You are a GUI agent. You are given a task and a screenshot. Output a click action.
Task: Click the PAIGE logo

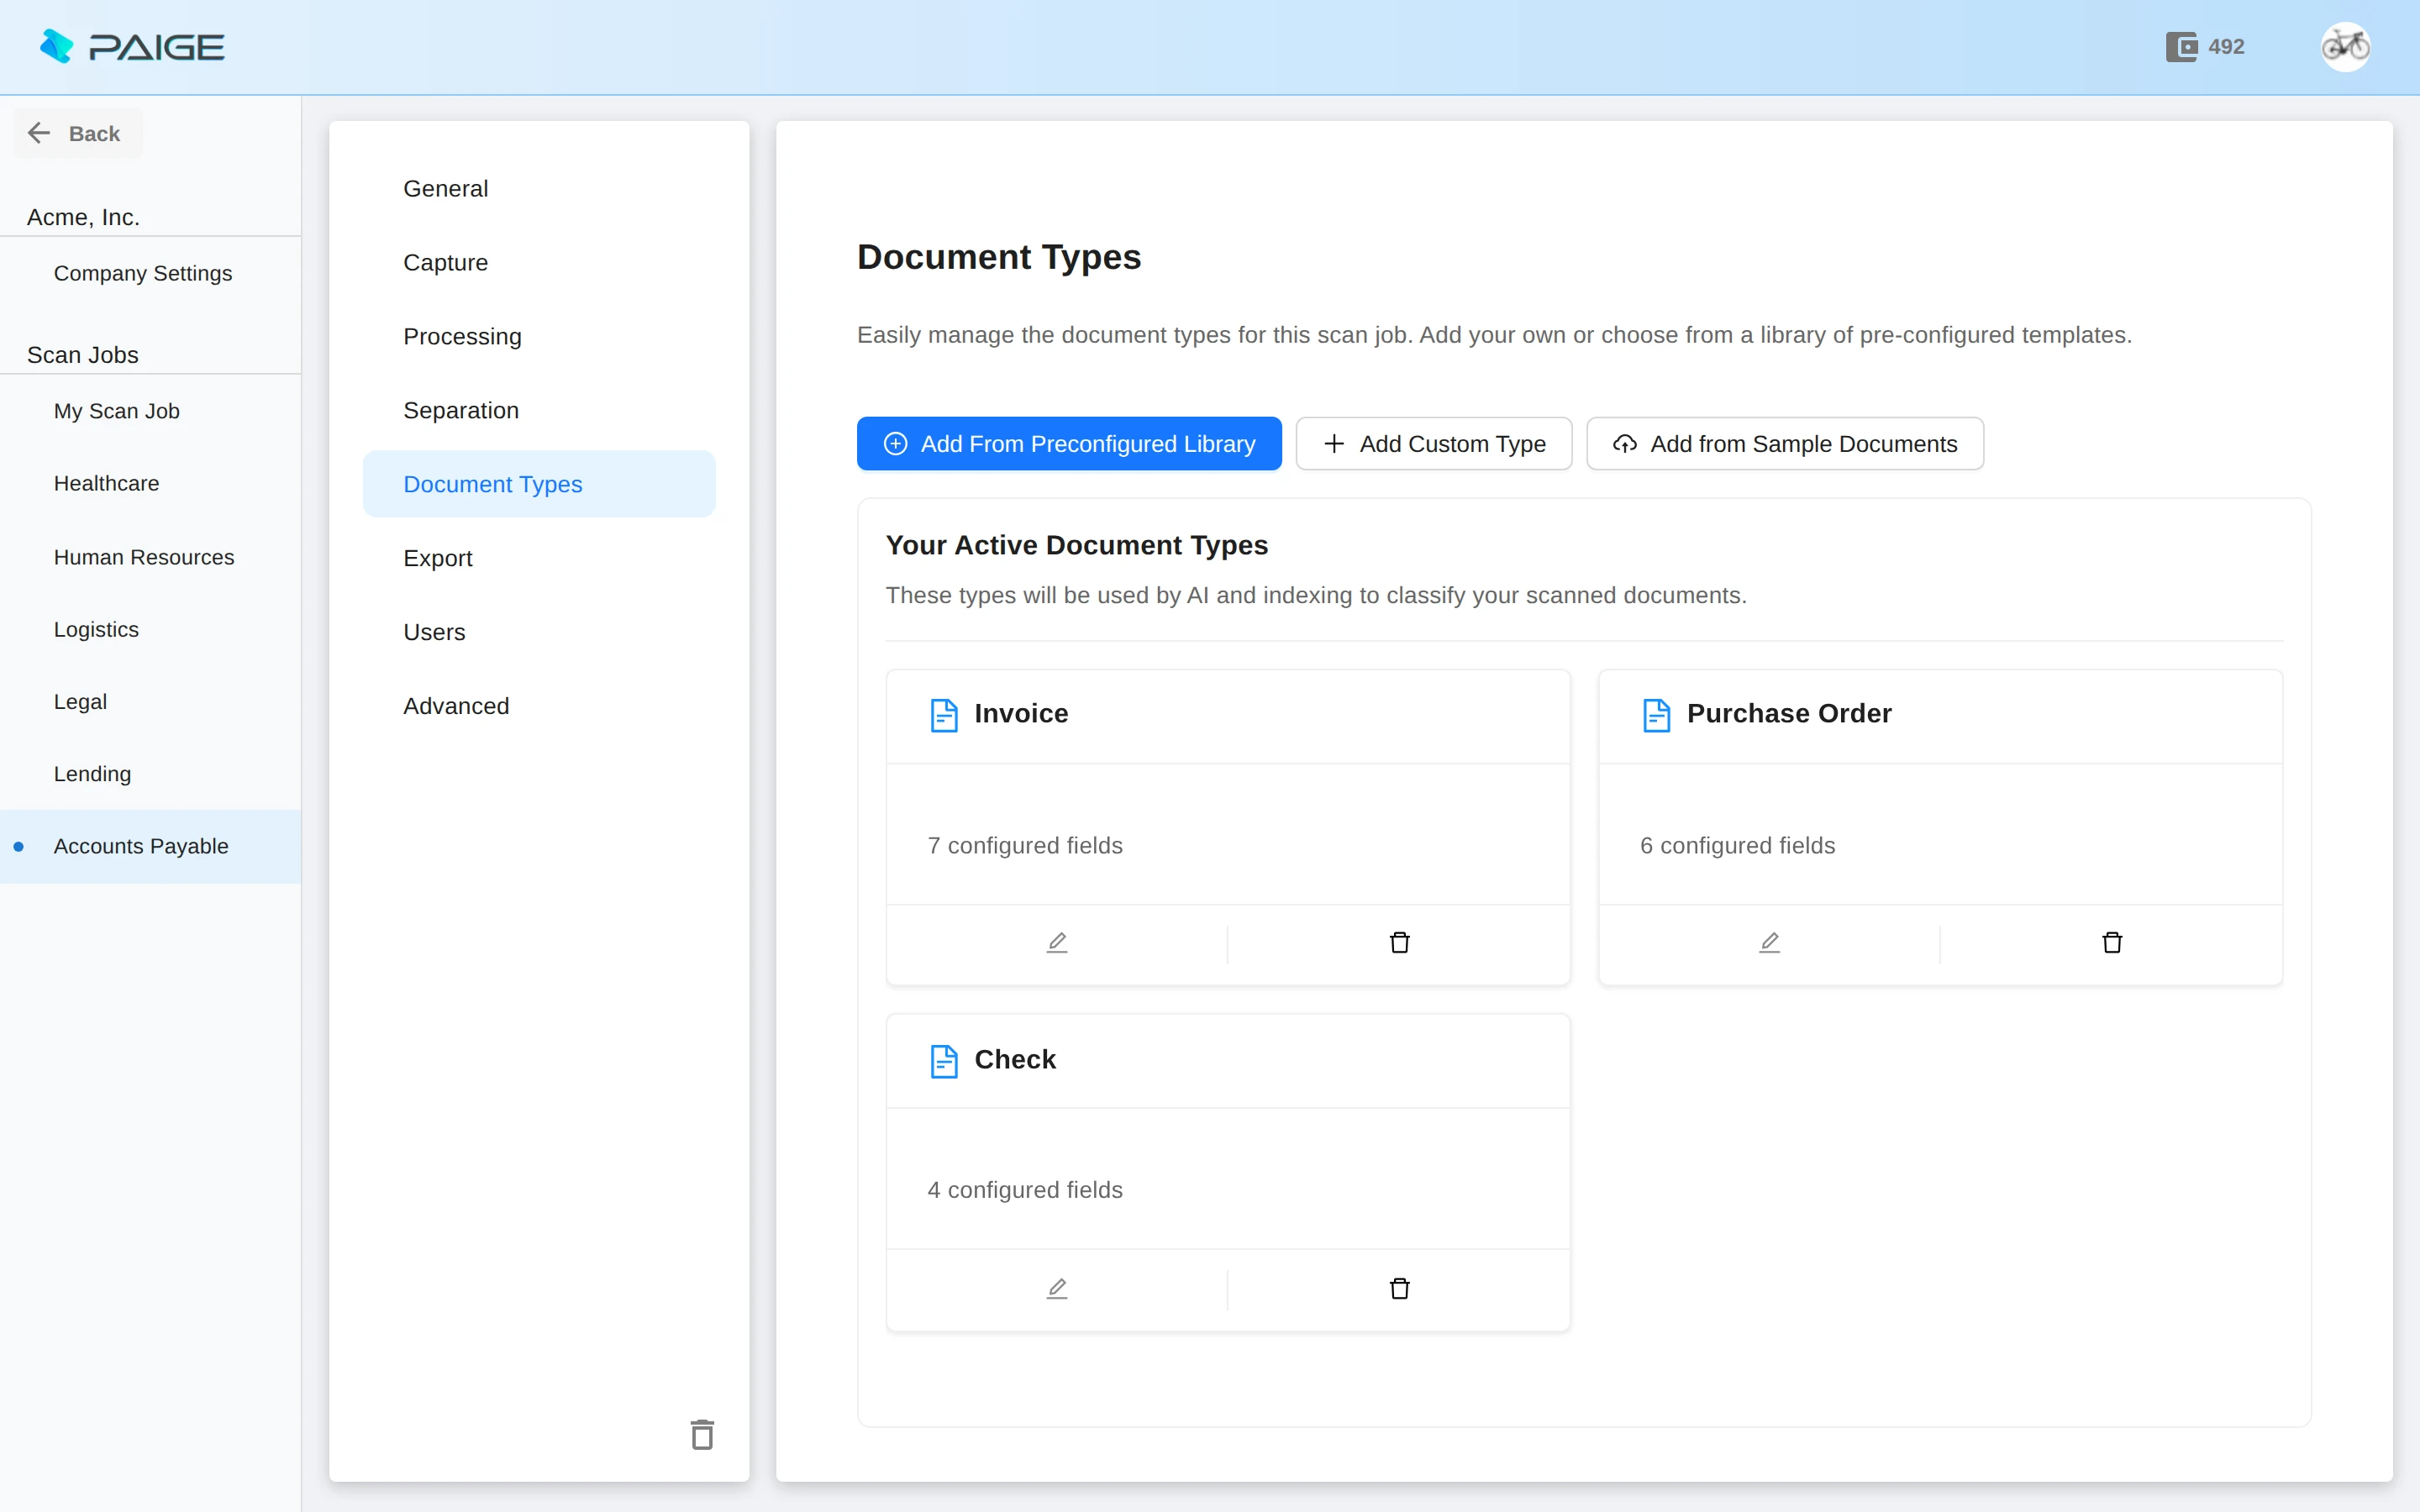(x=132, y=47)
